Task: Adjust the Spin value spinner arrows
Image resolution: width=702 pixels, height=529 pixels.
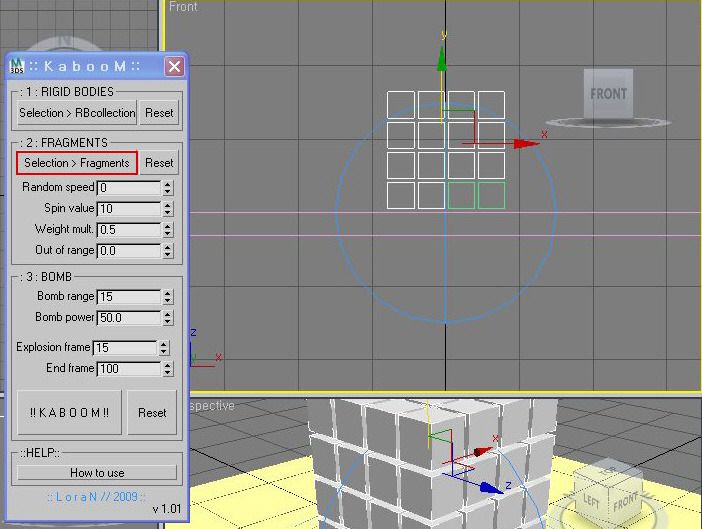Action: tap(167, 209)
